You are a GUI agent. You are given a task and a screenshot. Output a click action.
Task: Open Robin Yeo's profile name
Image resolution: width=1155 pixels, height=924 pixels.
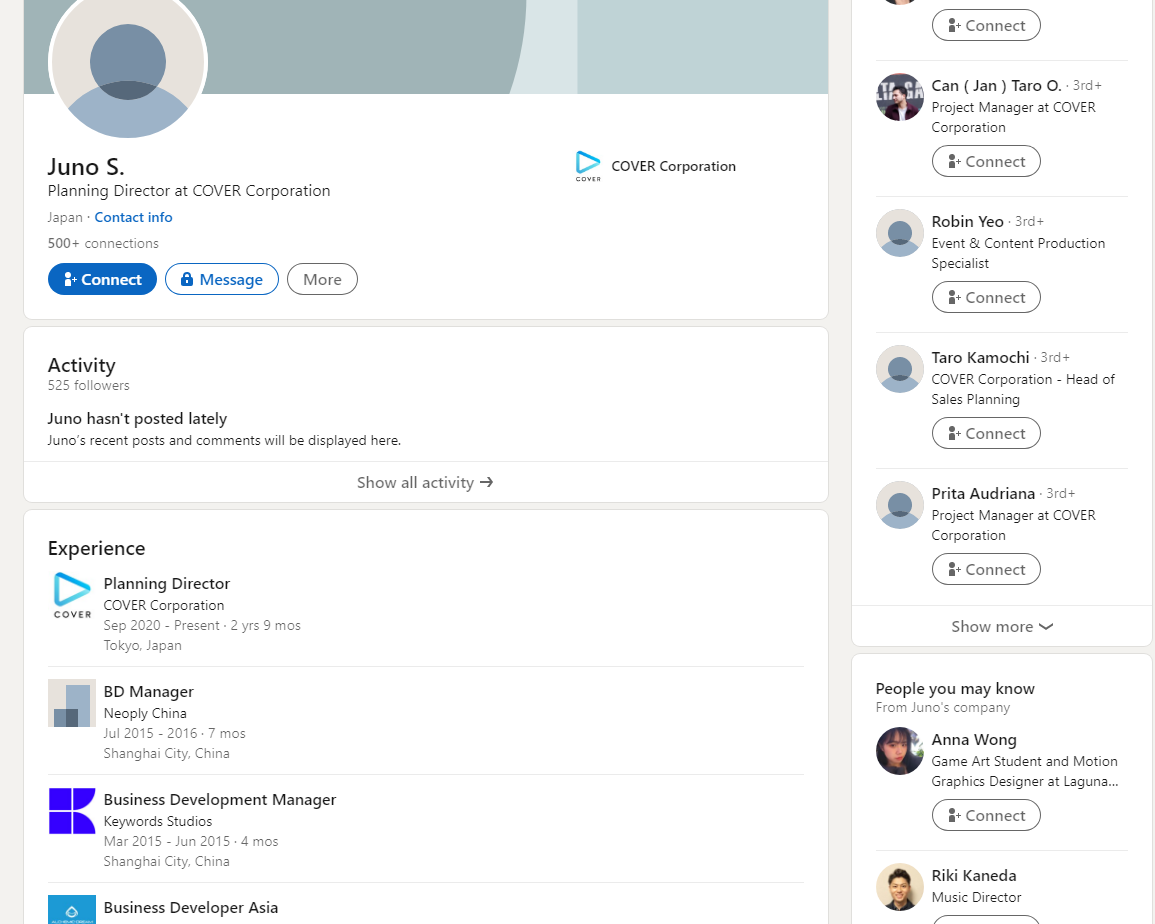pyautogui.click(x=967, y=222)
